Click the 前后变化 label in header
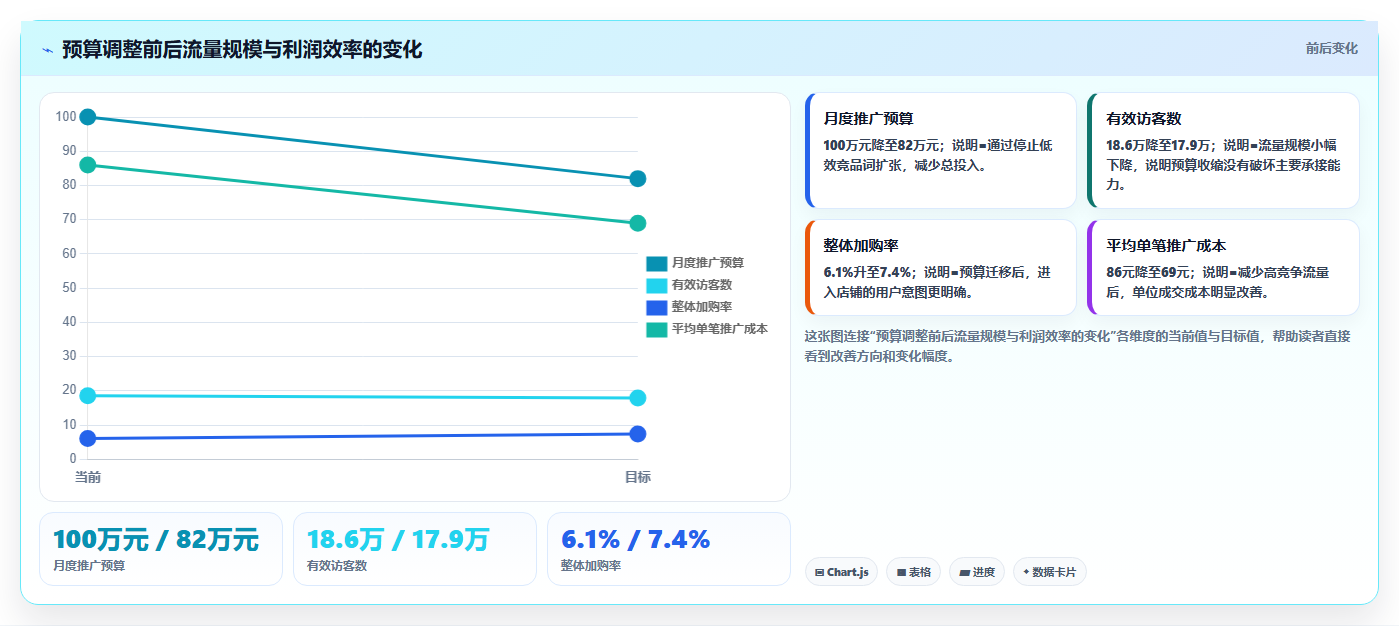The image size is (1399, 626). (1331, 48)
